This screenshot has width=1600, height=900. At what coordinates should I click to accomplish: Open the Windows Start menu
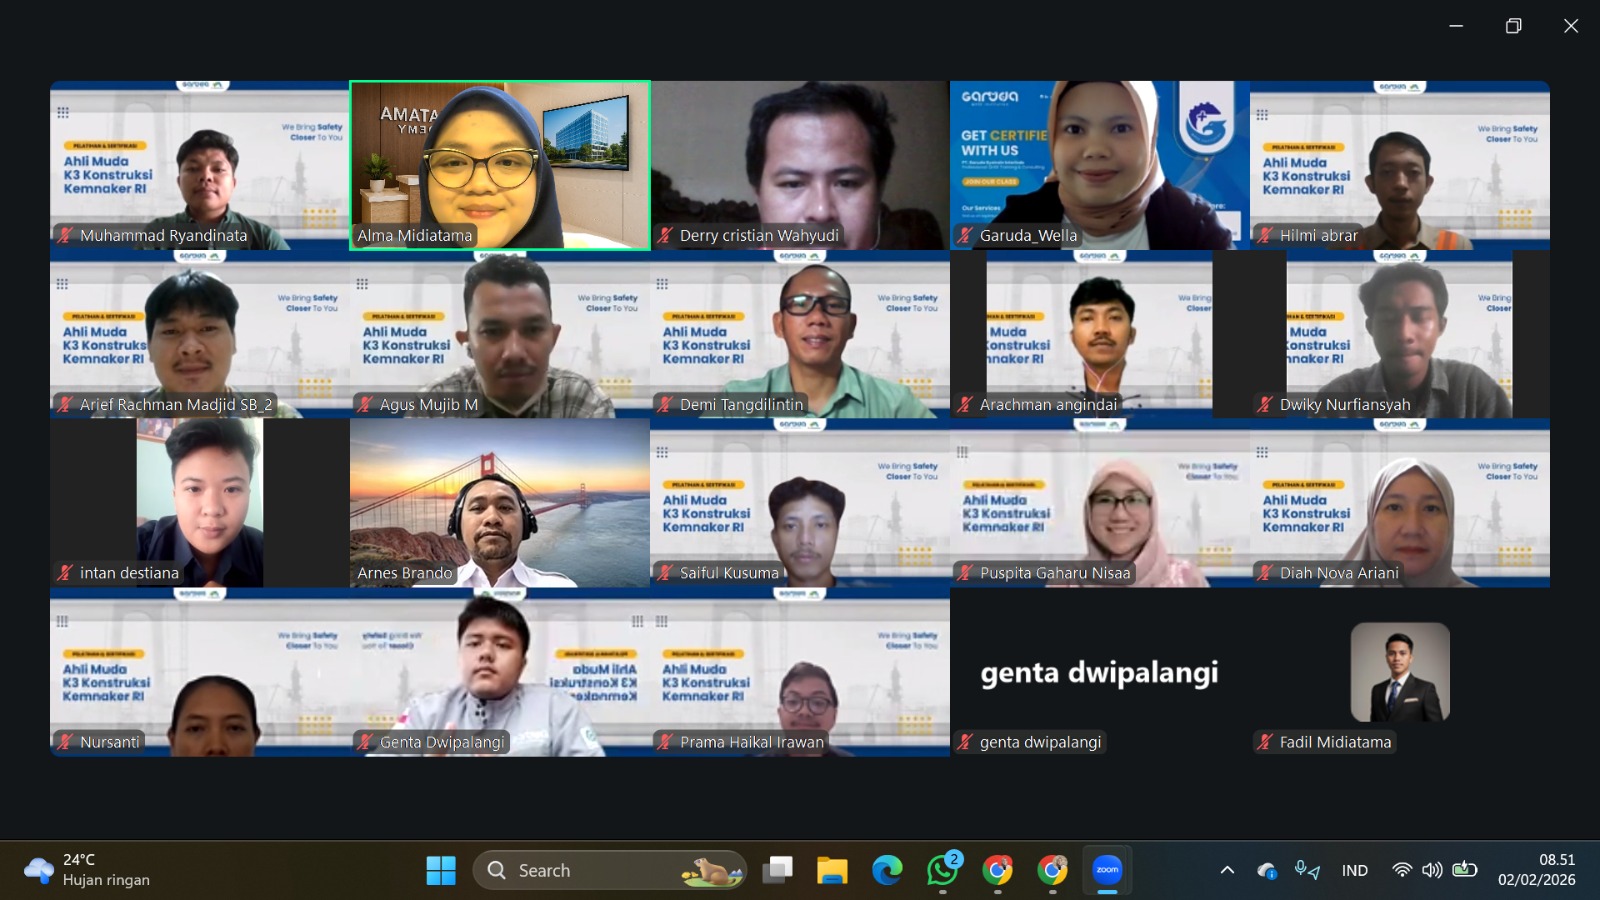(440, 870)
